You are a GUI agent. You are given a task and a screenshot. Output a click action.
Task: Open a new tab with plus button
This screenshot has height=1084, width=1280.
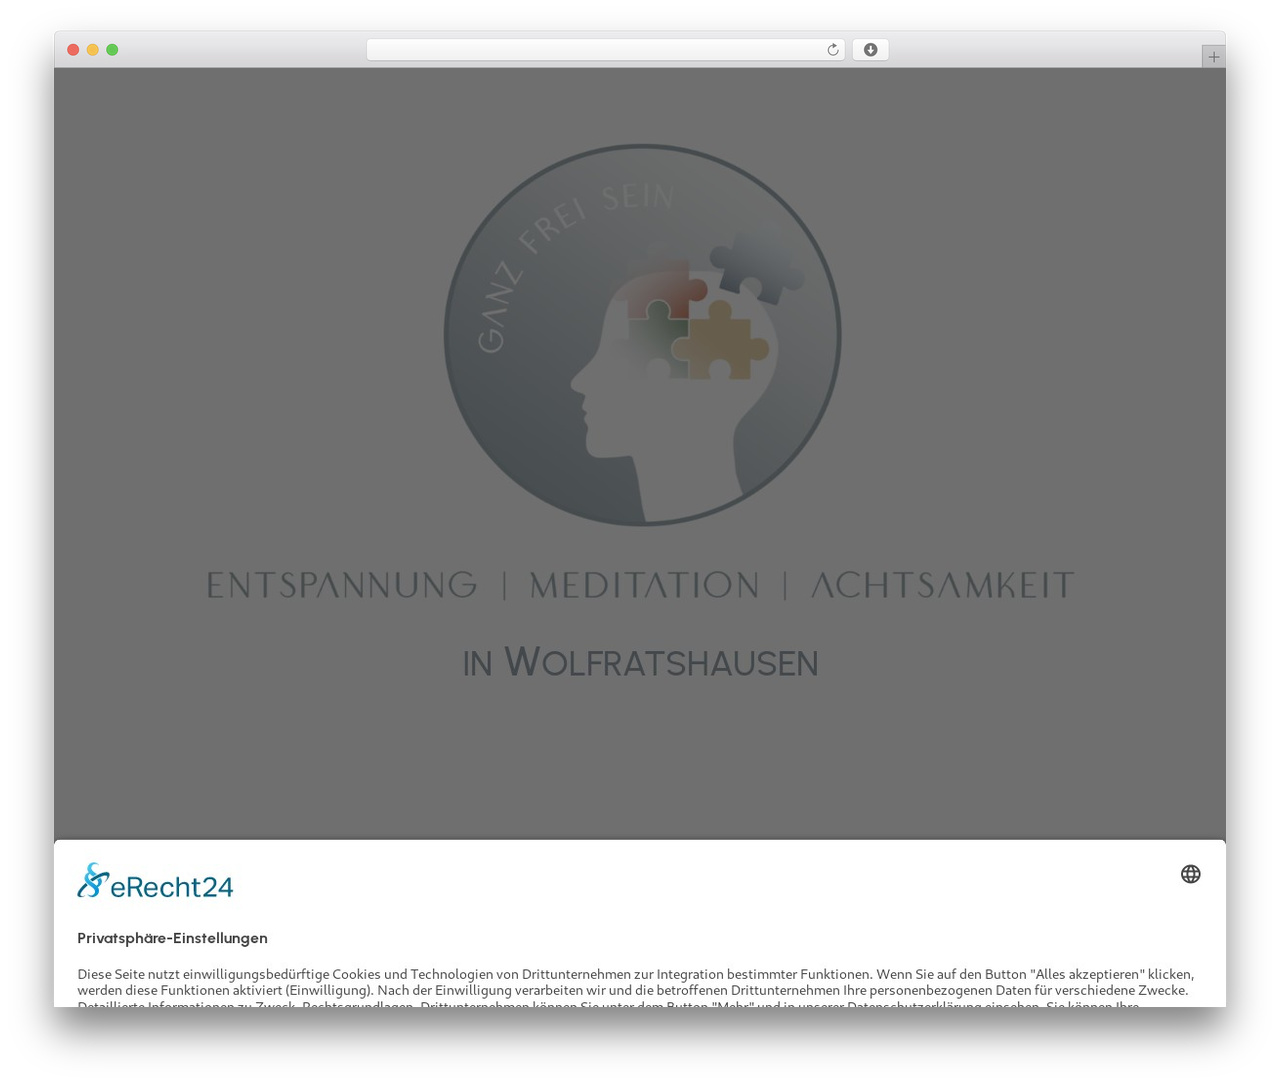pos(1213,57)
